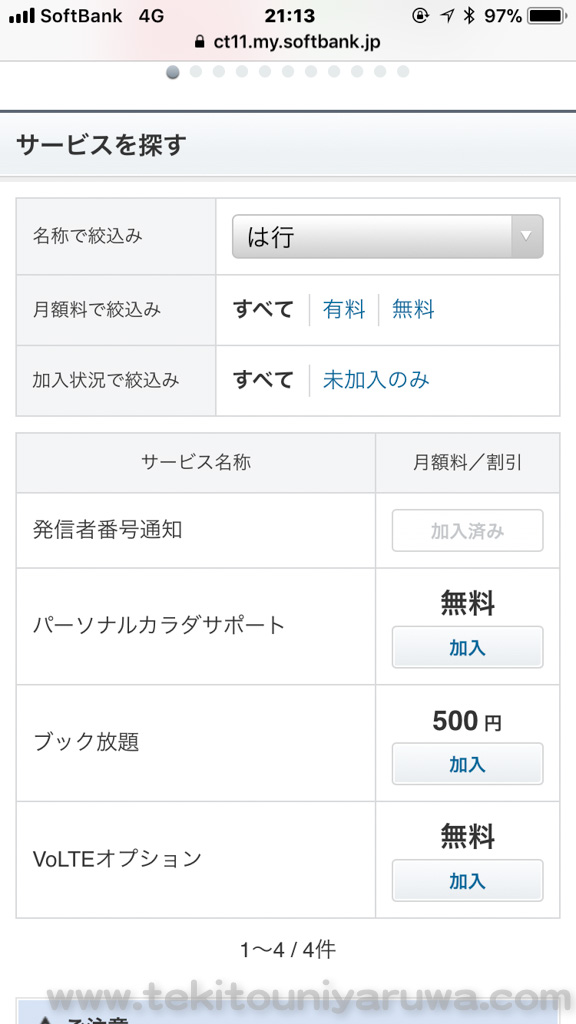Subscribe to ブック放題 via 加入 button
This screenshot has height=1024, width=576.
[x=468, y=763]
